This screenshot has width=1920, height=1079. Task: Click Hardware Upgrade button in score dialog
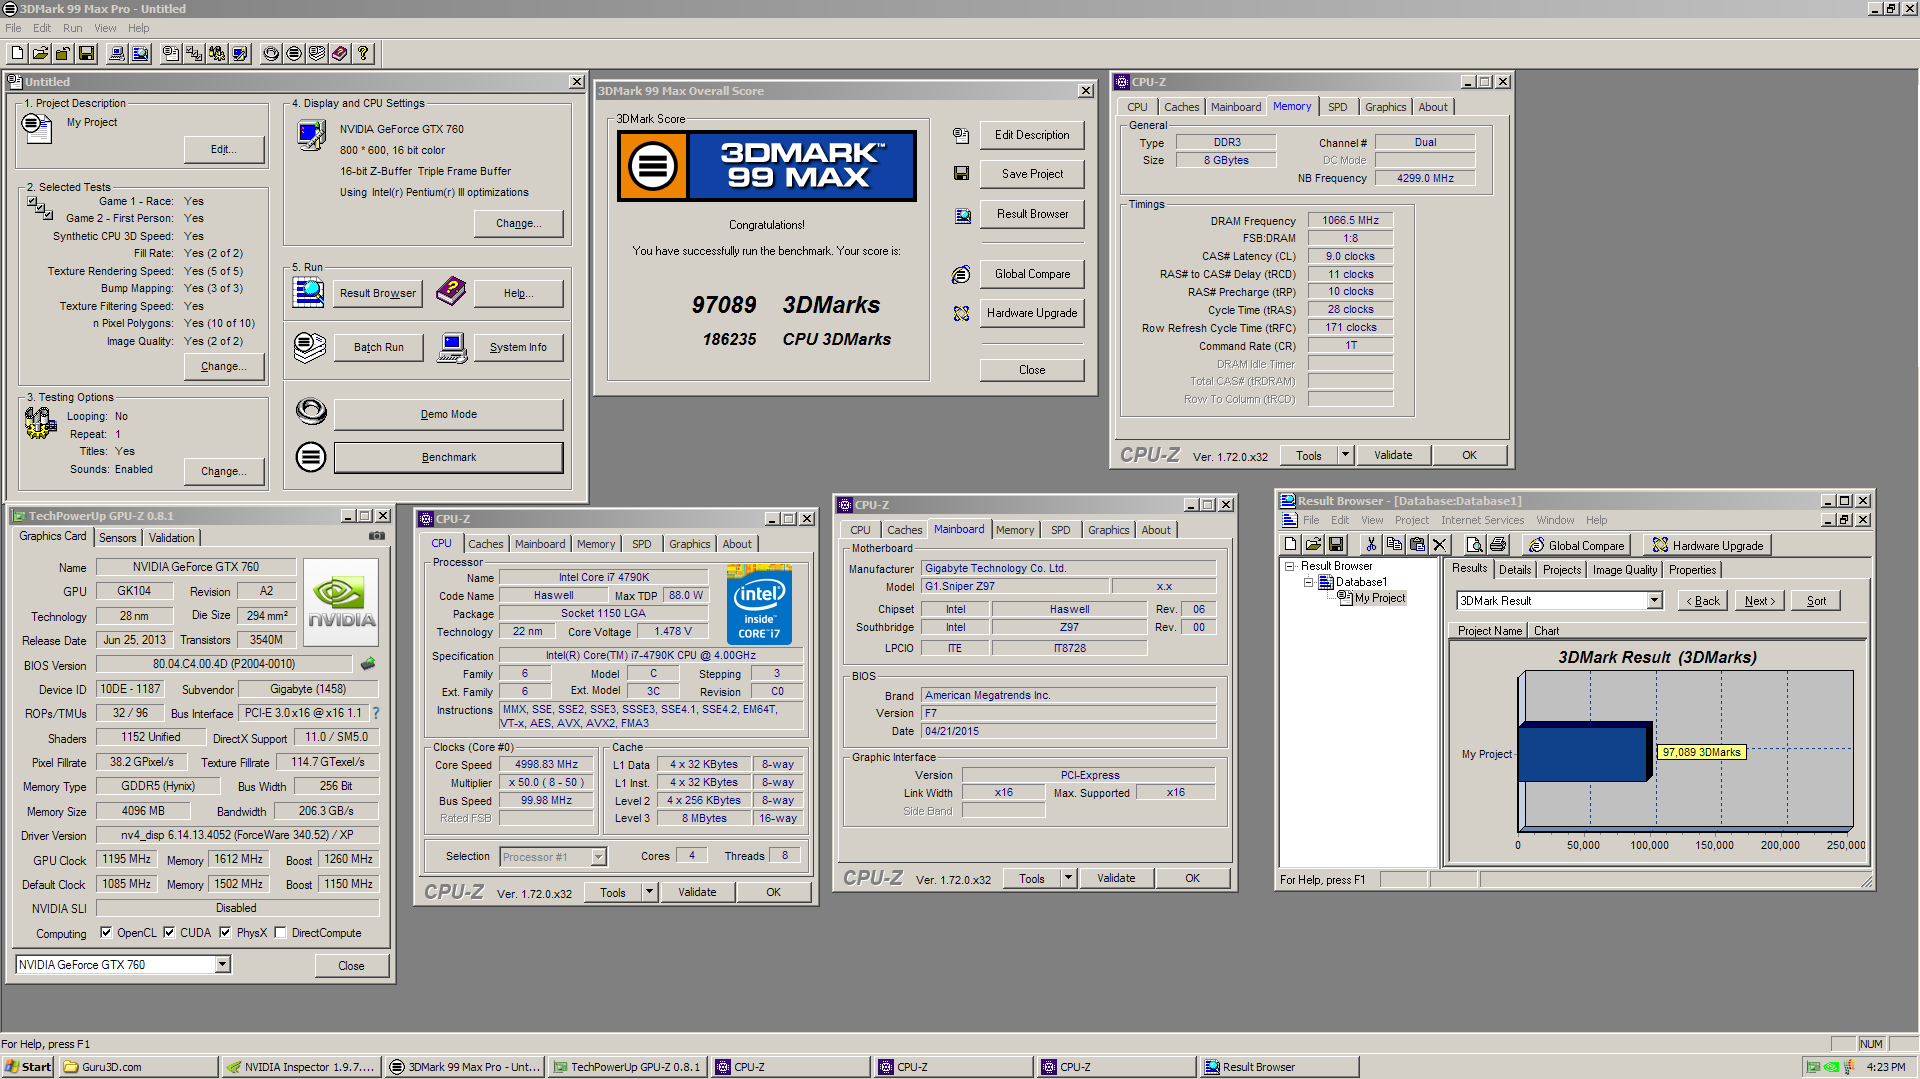pyautogui.click(x=1032, y=313)
